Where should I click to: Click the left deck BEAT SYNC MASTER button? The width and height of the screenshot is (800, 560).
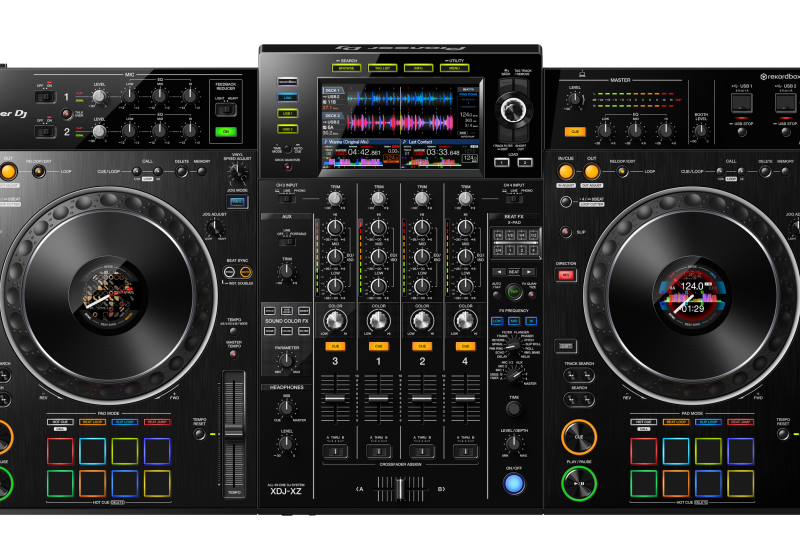[246, 272]
